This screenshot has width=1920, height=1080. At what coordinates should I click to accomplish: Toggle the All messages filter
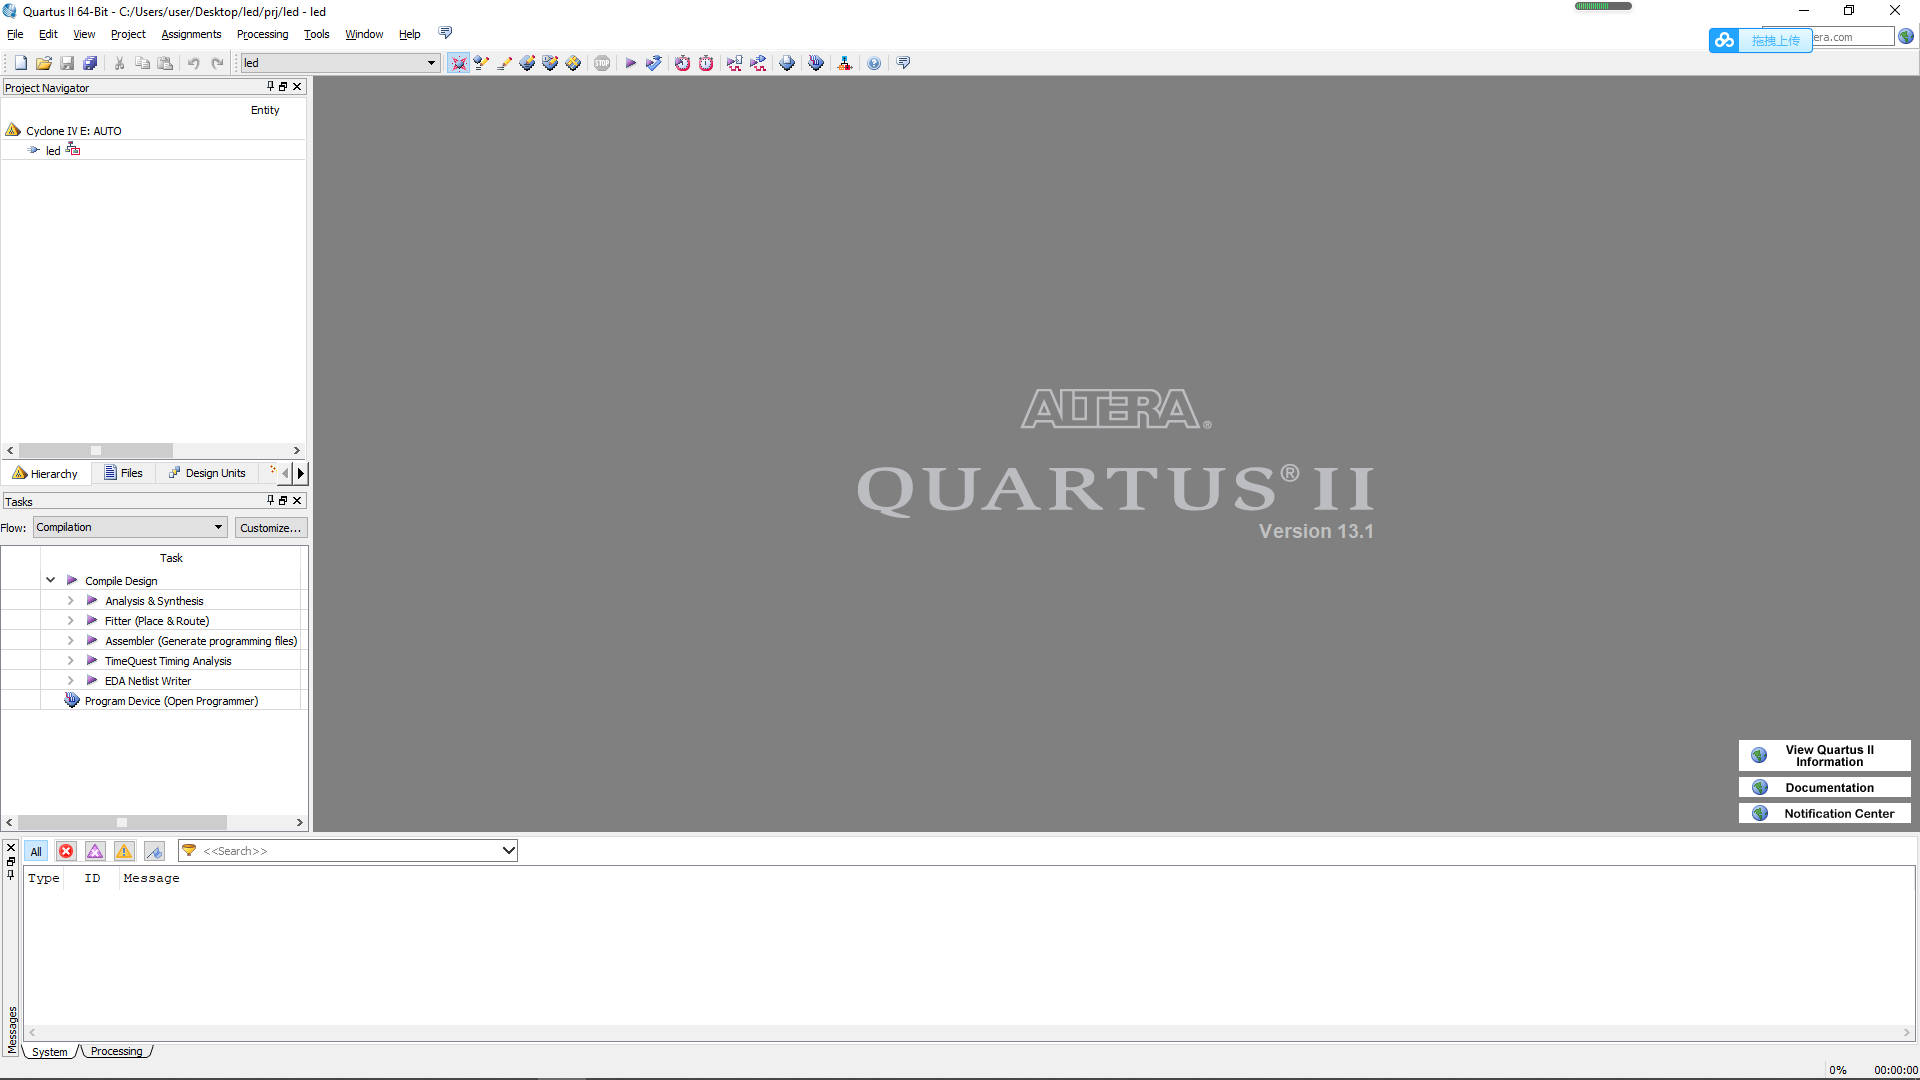36,851
